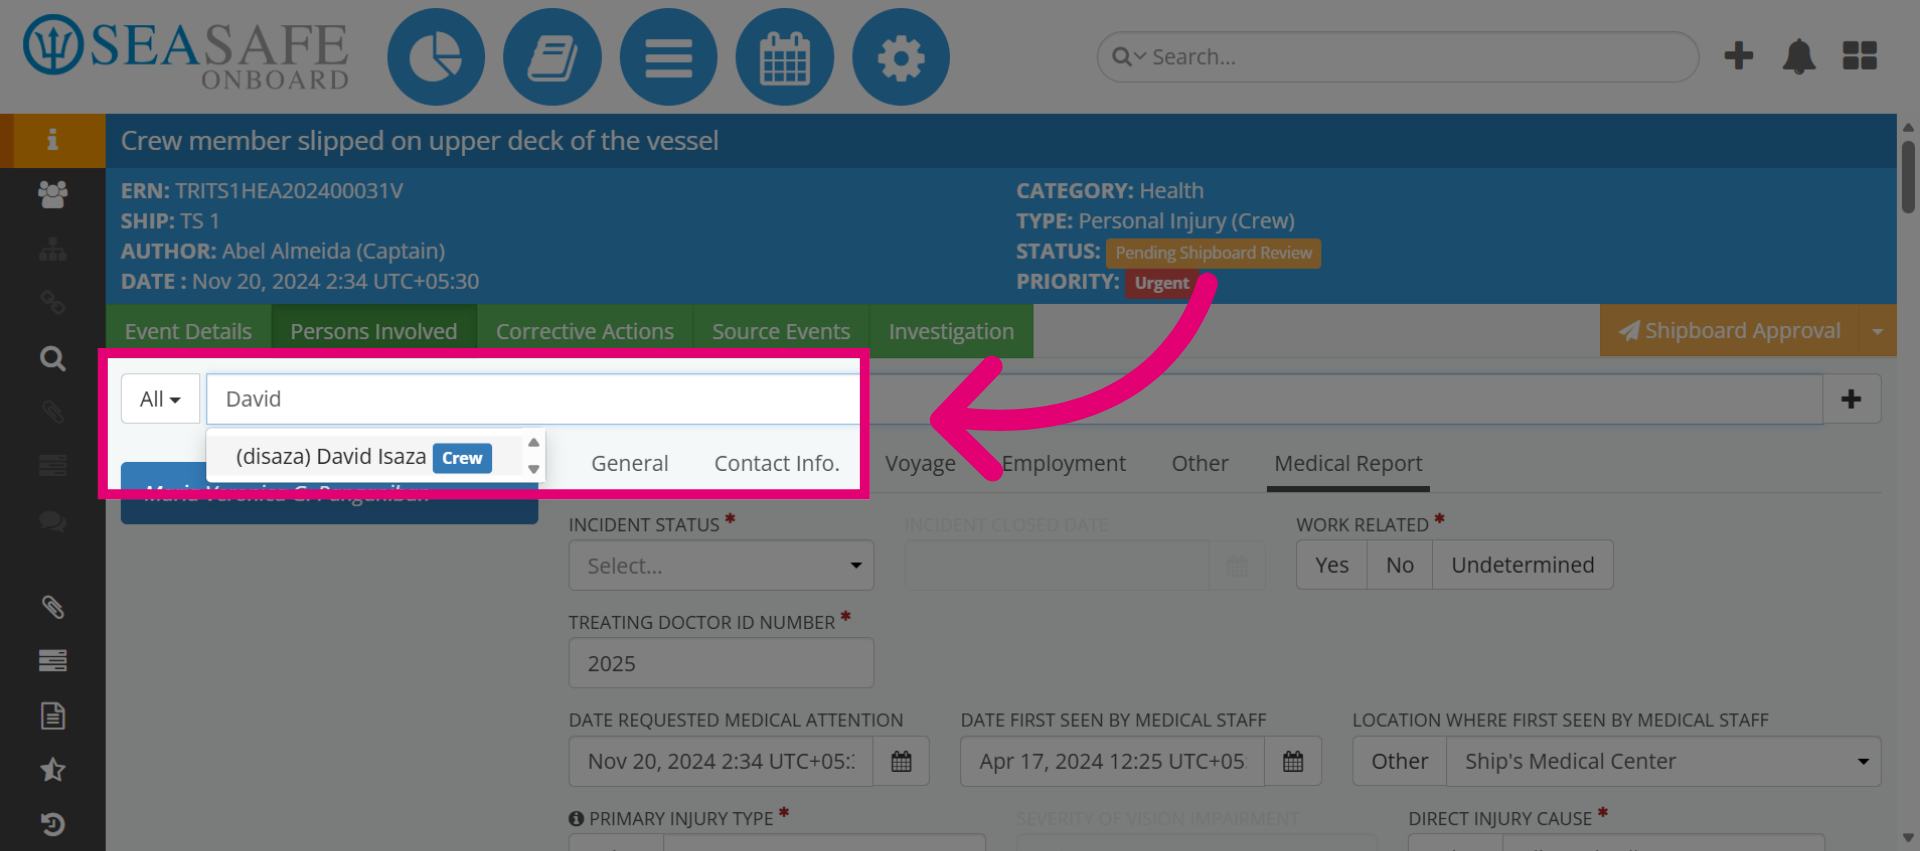Screen dimensions: 1920x851
Task: Open the All filter dropdown
Action: tap(160, 399)
